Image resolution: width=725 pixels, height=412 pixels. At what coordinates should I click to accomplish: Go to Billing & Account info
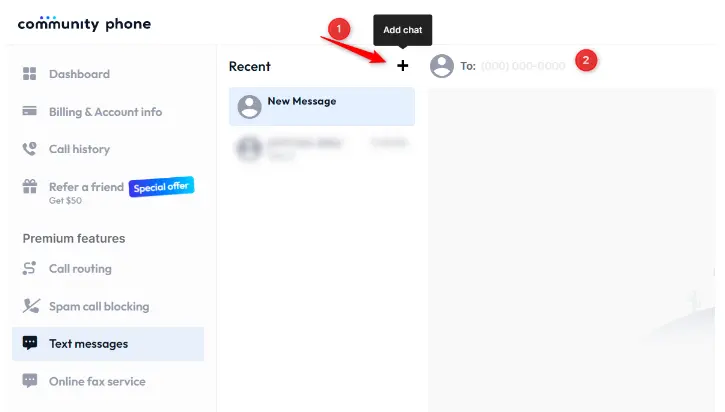pyautogui.click(x=105, y=112)
